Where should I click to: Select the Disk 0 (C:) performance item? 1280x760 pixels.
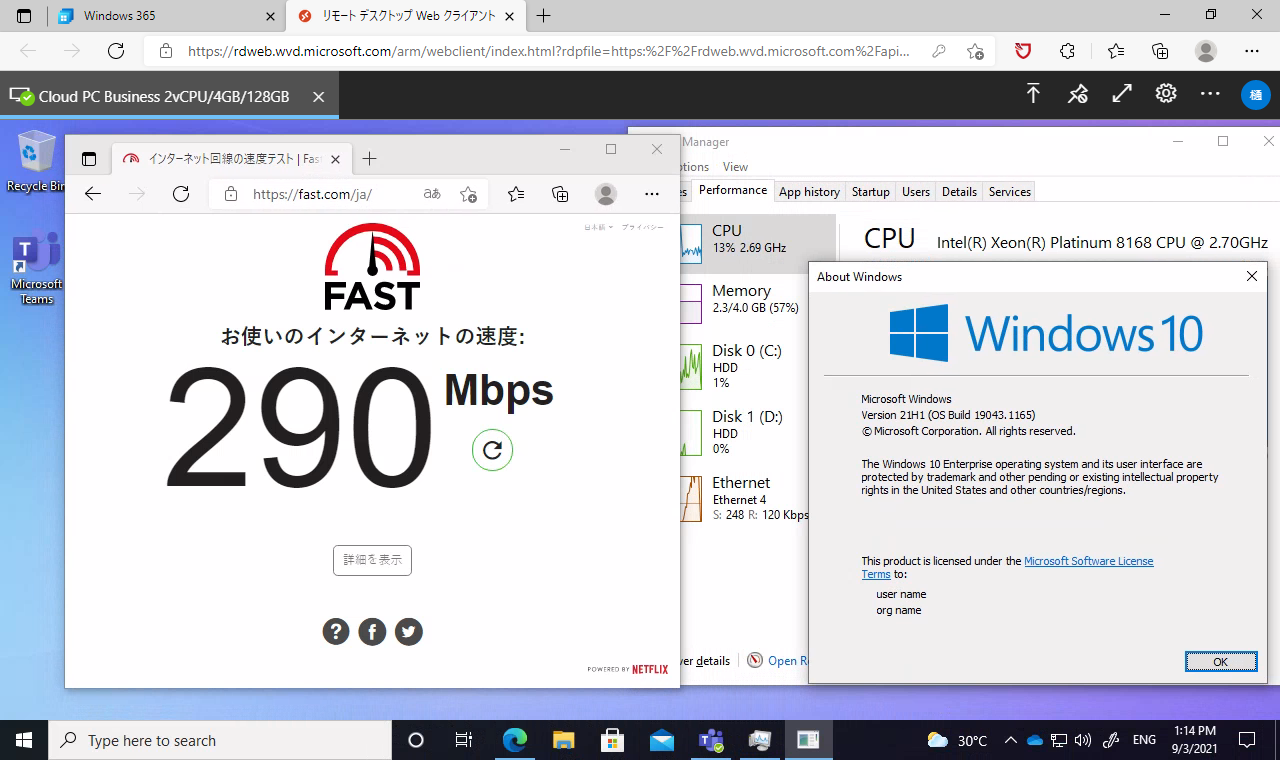(x=745, y=366)
